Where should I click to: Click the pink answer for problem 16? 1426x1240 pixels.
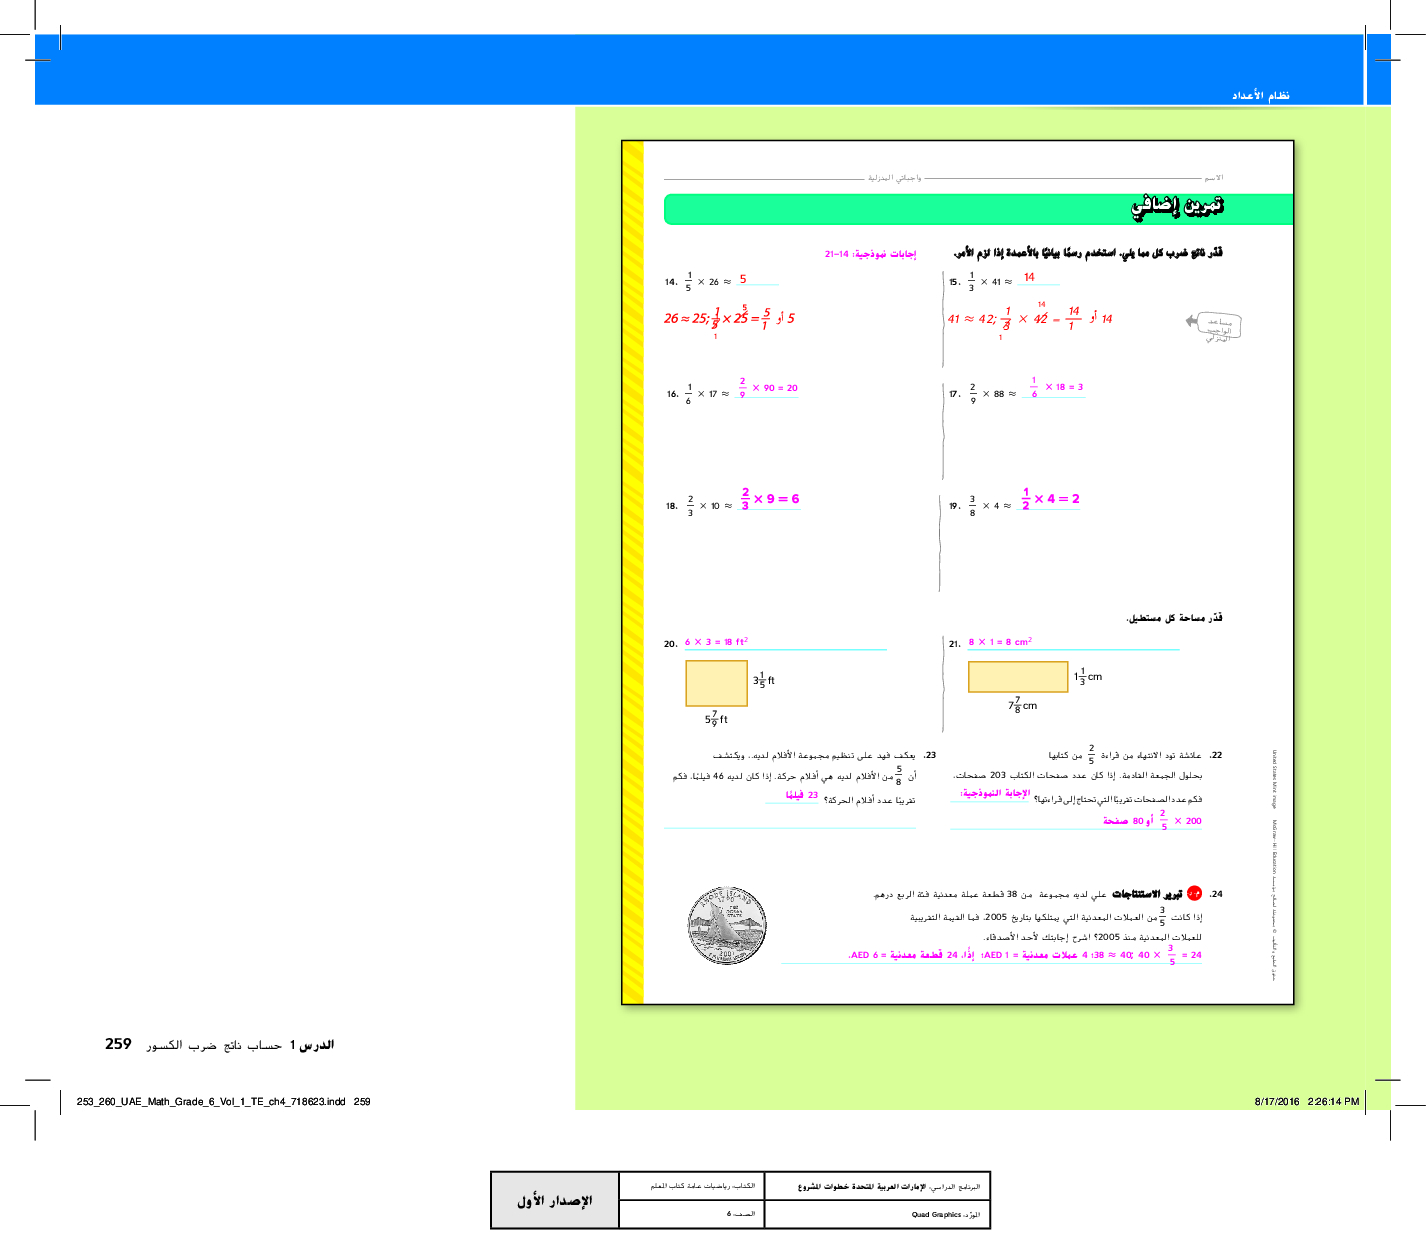[768, 388]
